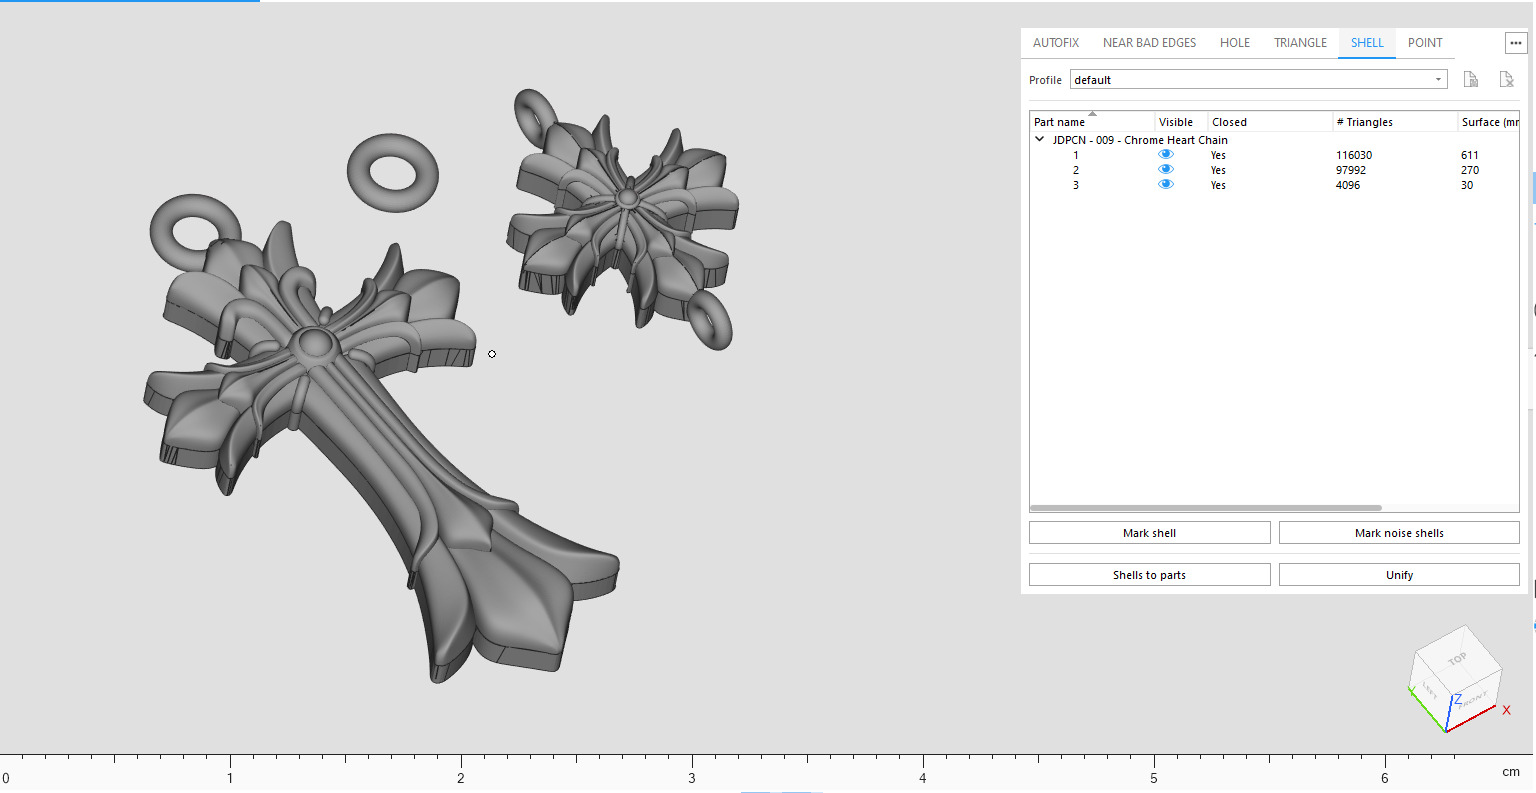
Task: Hide shell 1 using its eye icon
Action: point(1165,155)
